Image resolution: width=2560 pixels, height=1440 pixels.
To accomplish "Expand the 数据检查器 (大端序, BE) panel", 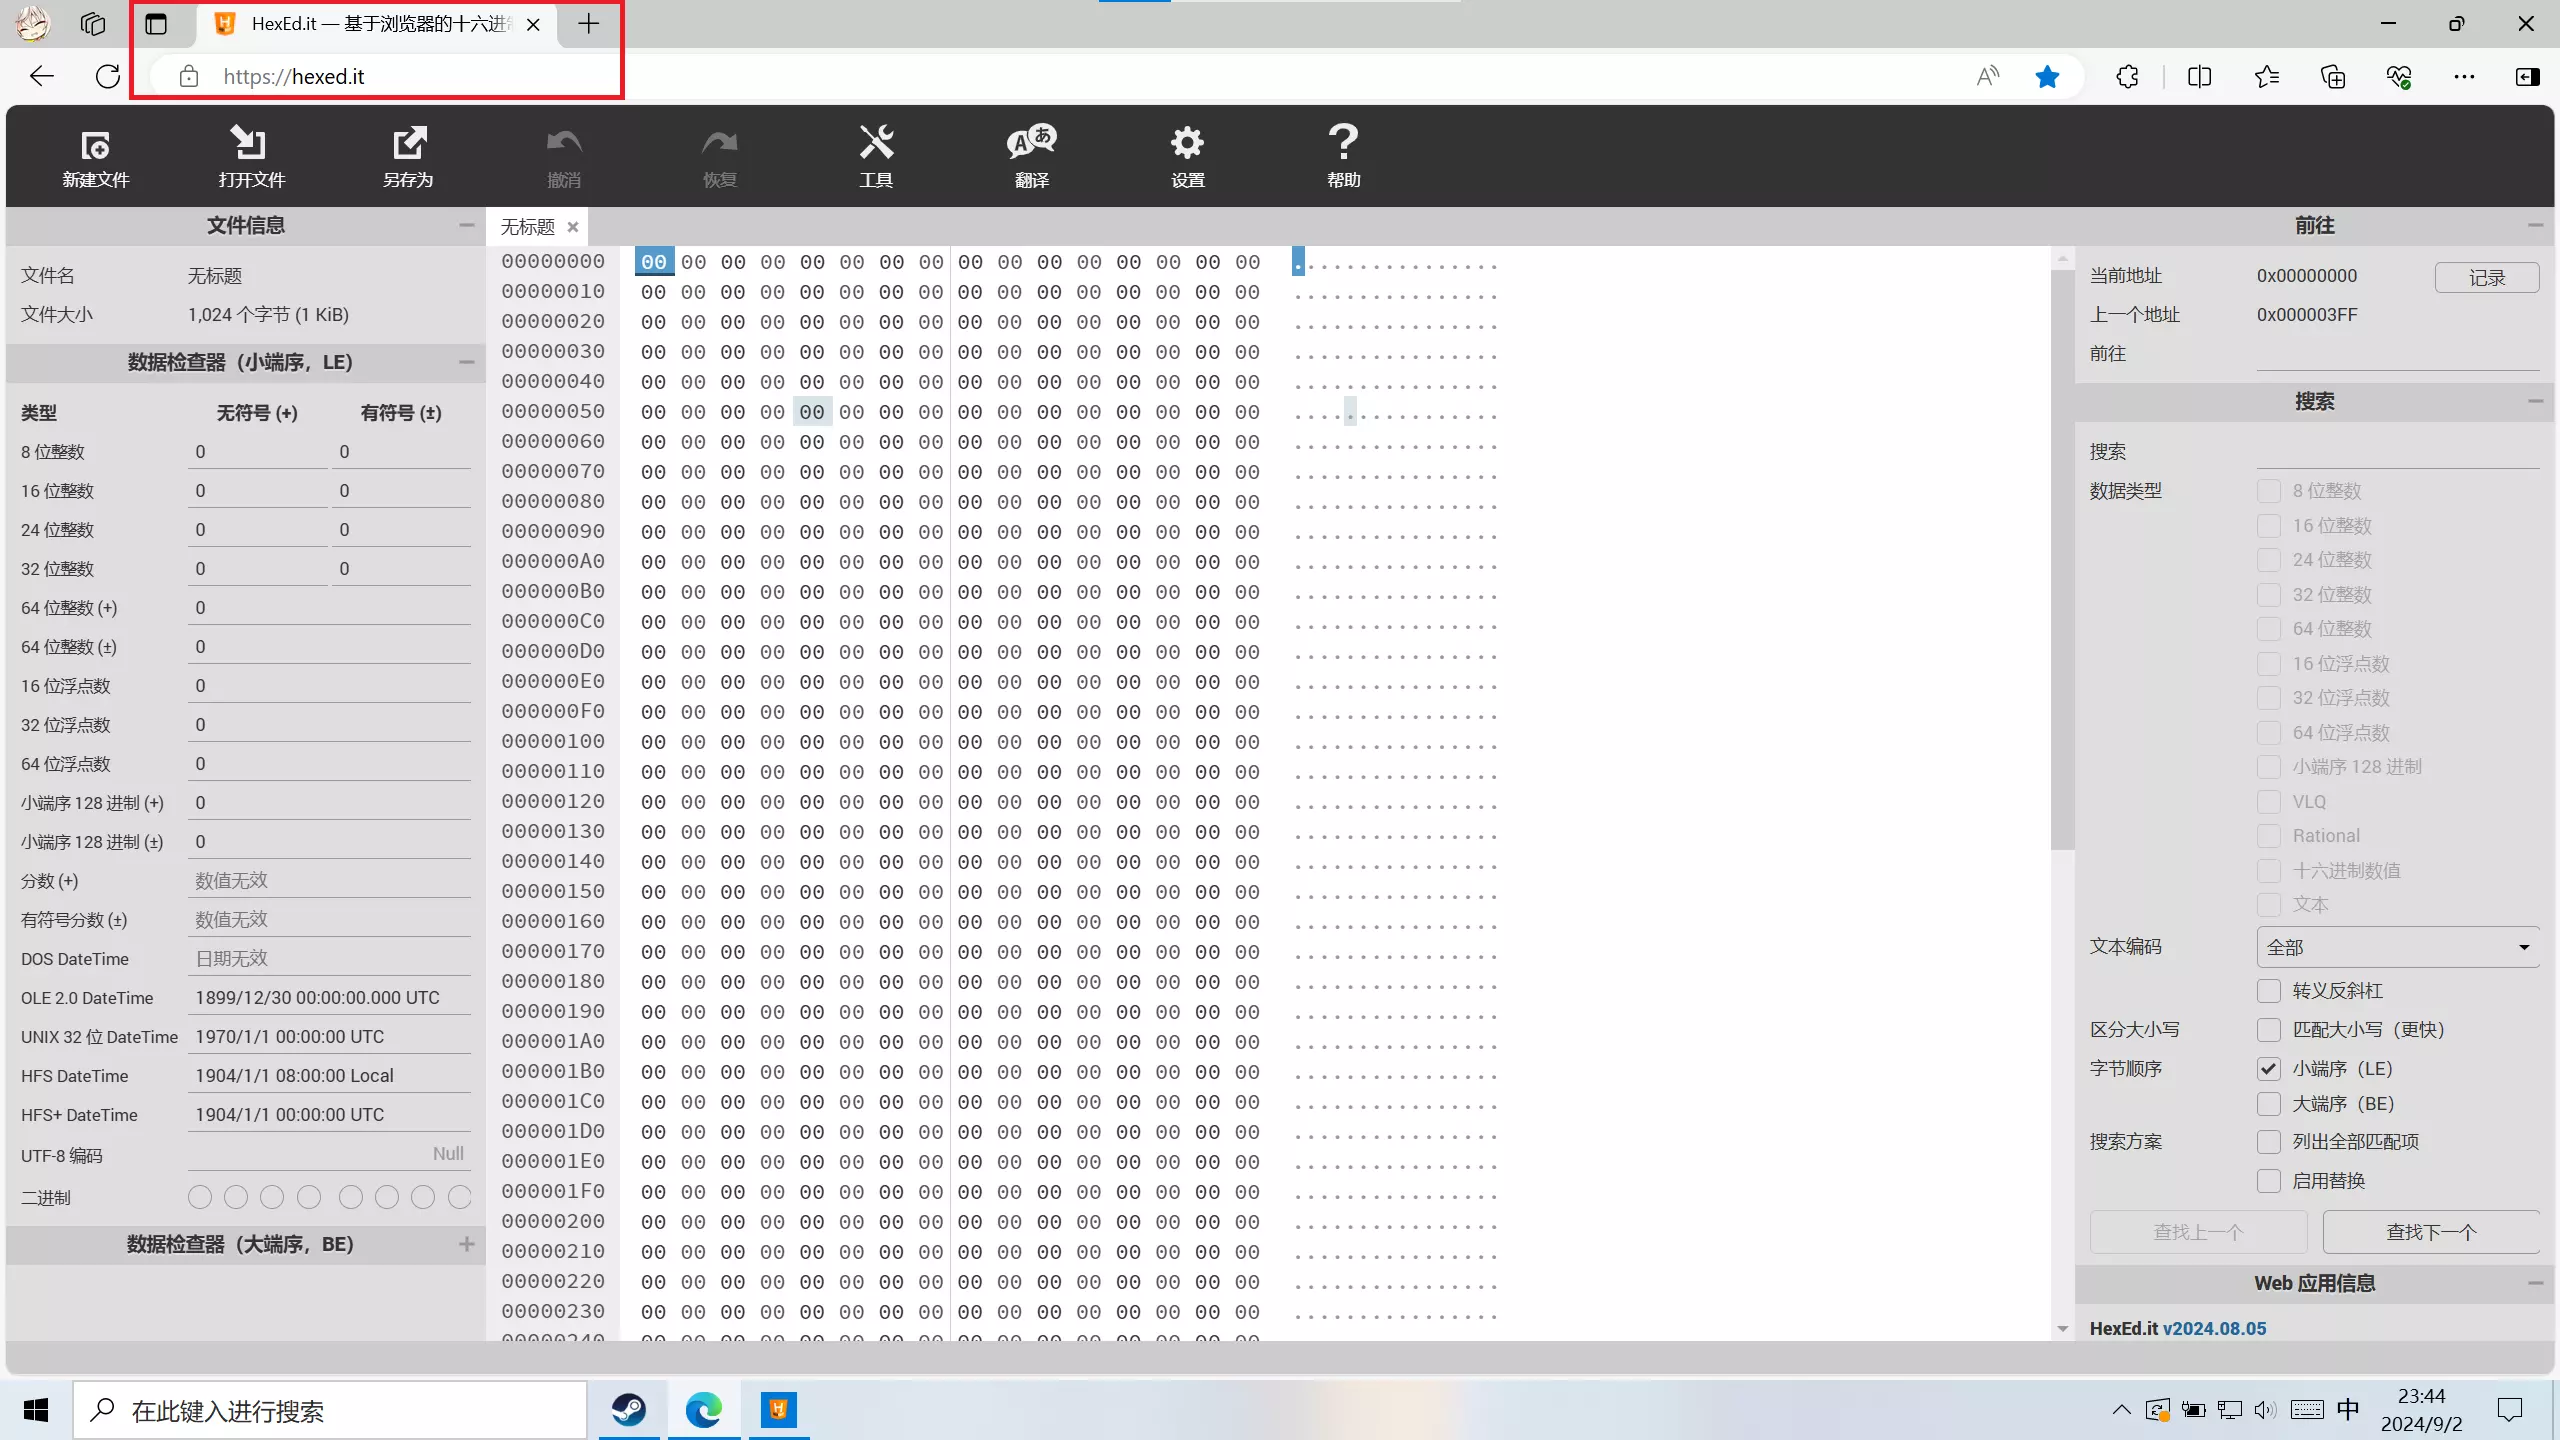I will 466,1244.
